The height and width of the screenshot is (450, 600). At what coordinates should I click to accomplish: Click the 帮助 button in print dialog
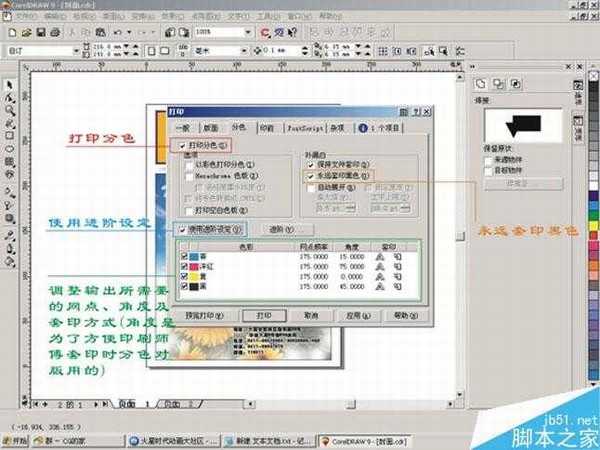(x=406, y=316)
